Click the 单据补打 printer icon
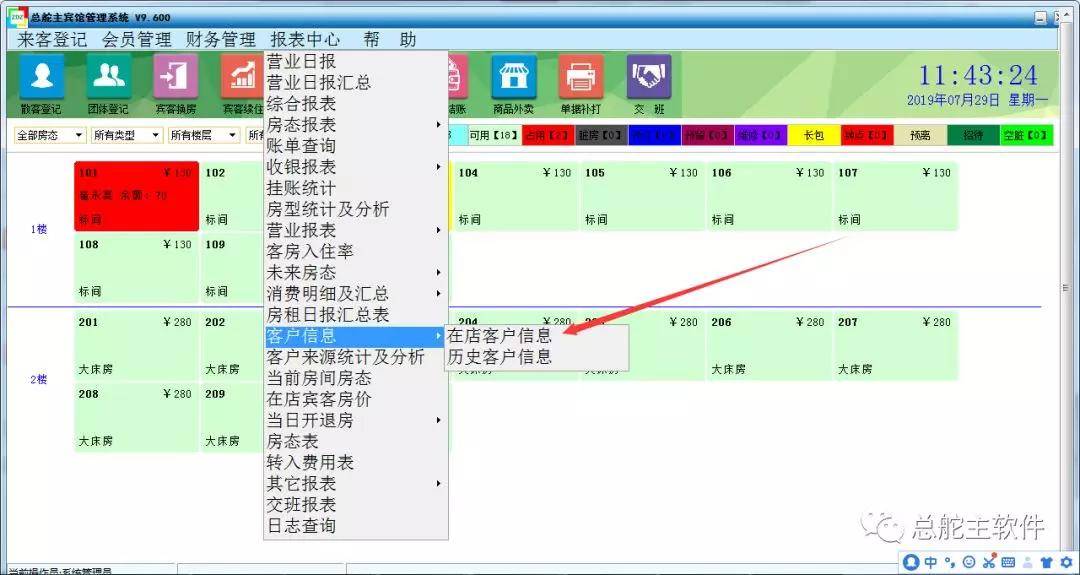The height and width of the screenshot is (575, 1080). (x=580, y=78)
